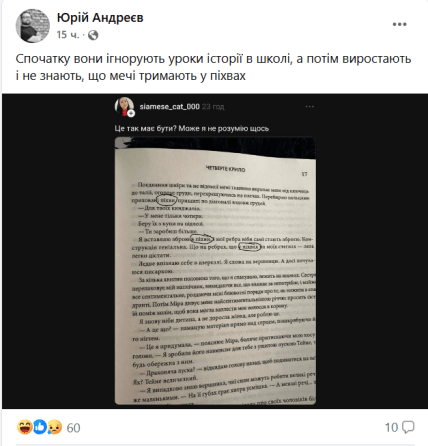Open the post options three-dot menu
This screenshot has height=446, width=428.
[399, 24]
